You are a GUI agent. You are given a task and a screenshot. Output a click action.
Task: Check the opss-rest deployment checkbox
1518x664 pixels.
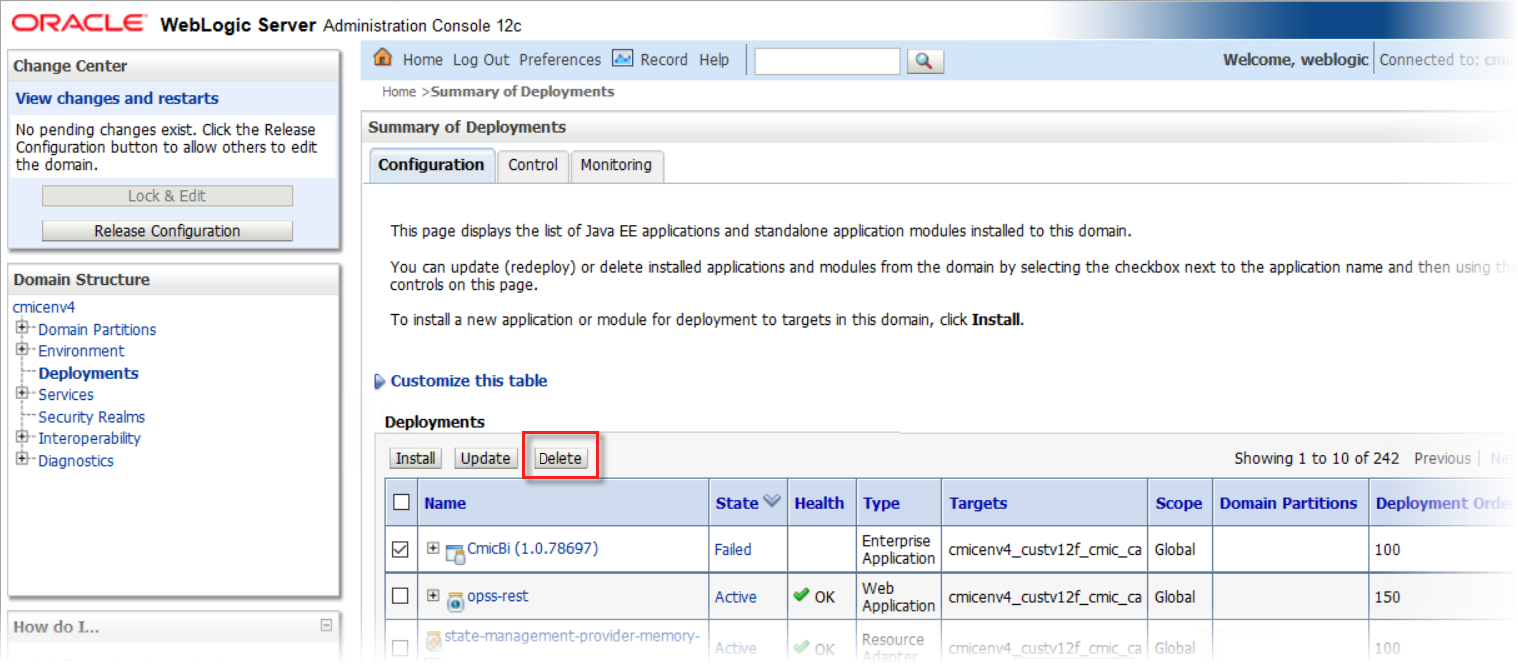[x=399, y=597]
